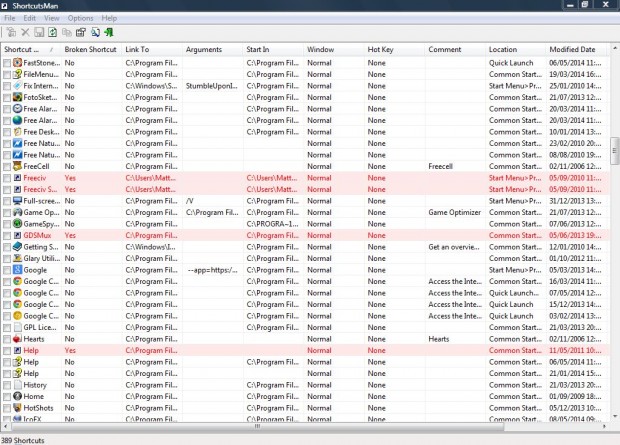Click the Hearts row icon
This screenshot has width=620, height=445.
pos(17,339)
